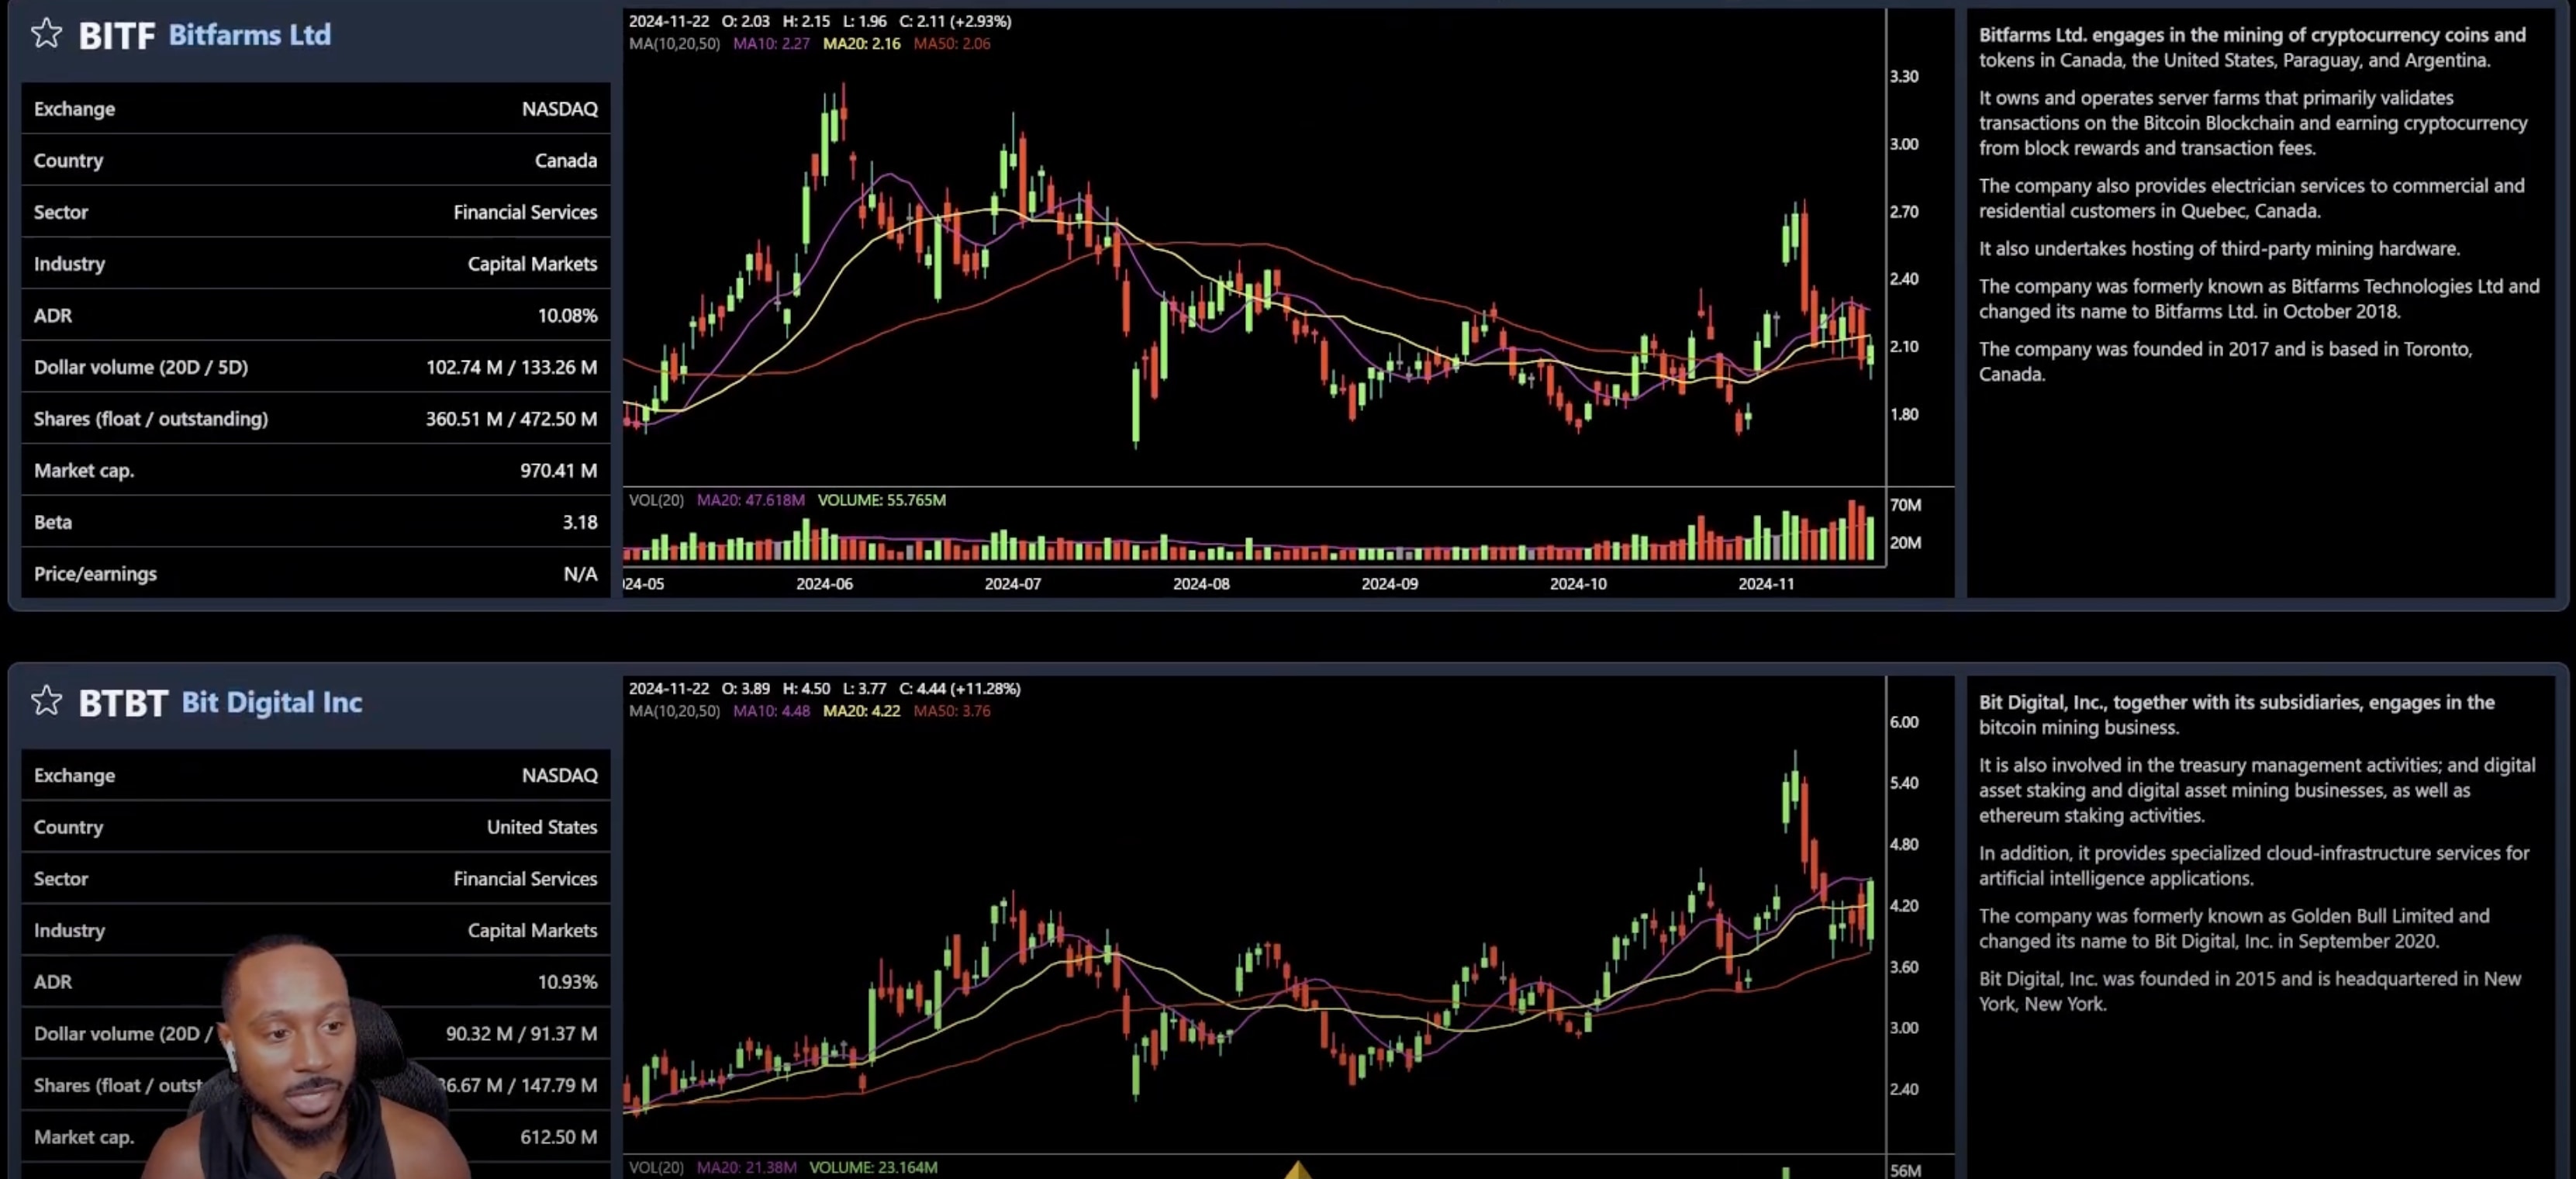Select BITF Country value Canada

565,160
